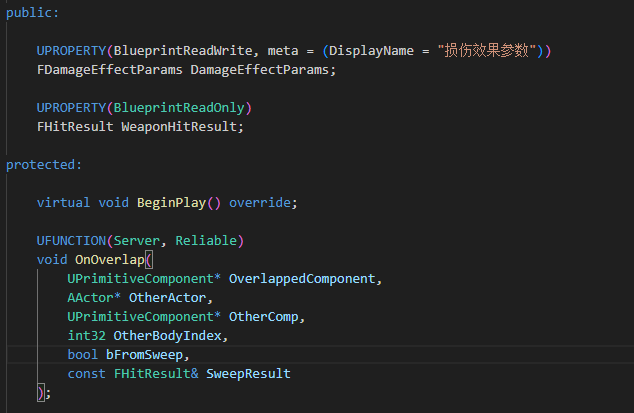The height and width of the screenshot is (413, 634).
Task: Click the UPrimitiveComponent* type before OtherComp
Action: pyautogui.click(x=144, y=317)
